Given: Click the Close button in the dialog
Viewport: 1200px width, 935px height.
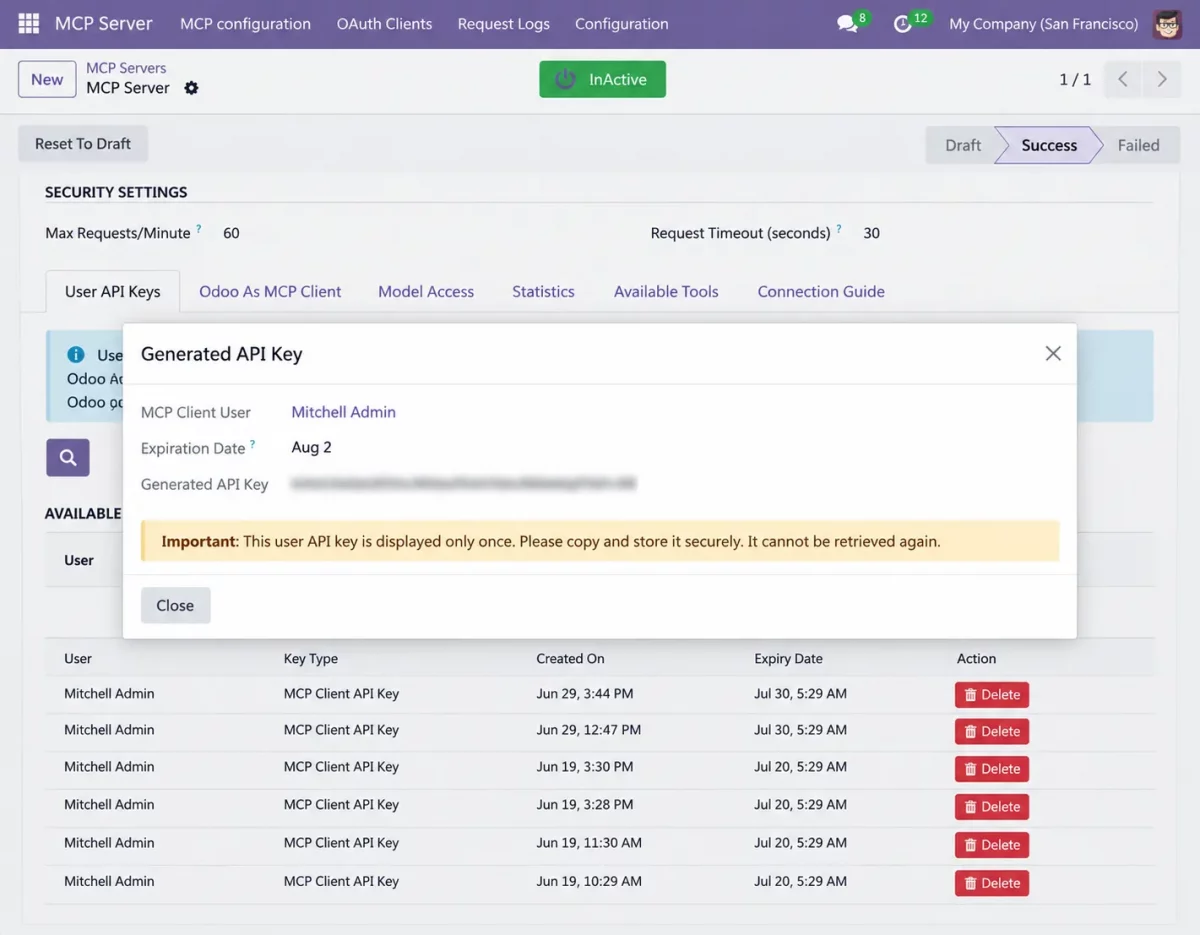Looking at the screenshot, I should click(x=175, y=605).
